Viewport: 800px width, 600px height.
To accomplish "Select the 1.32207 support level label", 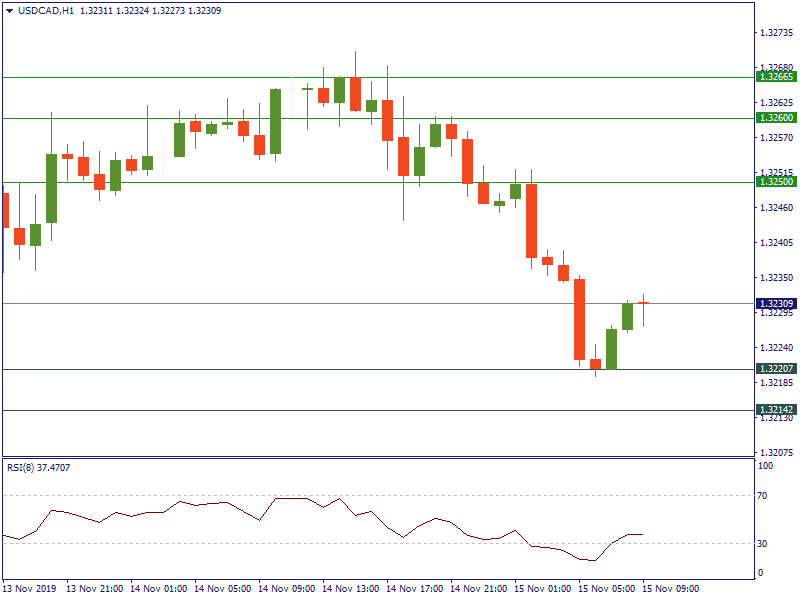I will (x=776, y=369).
